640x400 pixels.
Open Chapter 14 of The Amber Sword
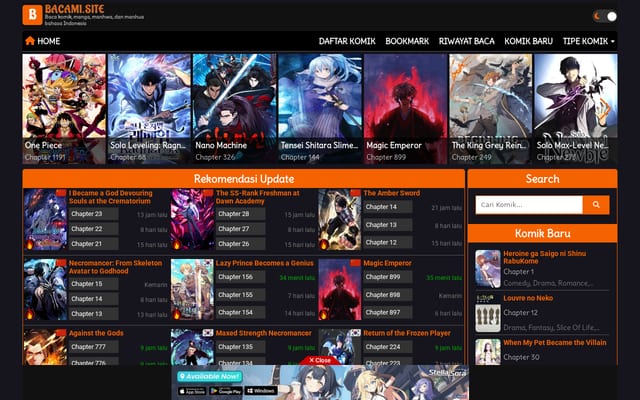click(x=388, y=207)
